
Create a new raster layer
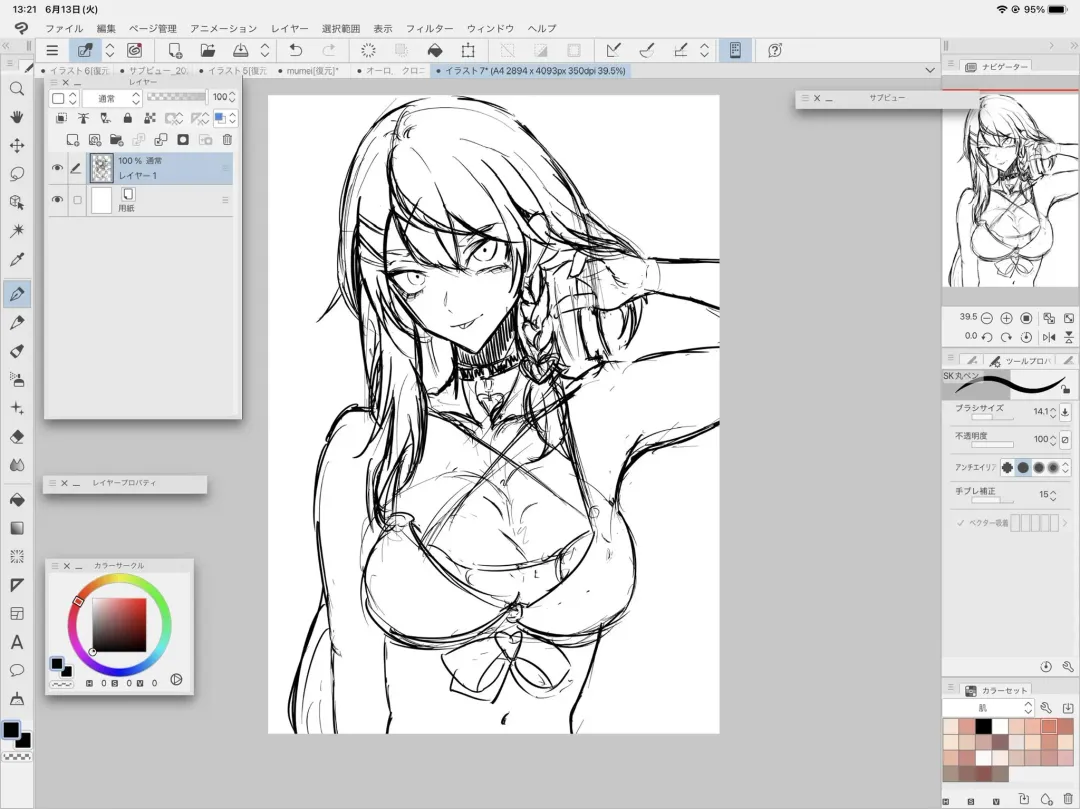pyautogui.click(x=72, y=140)
